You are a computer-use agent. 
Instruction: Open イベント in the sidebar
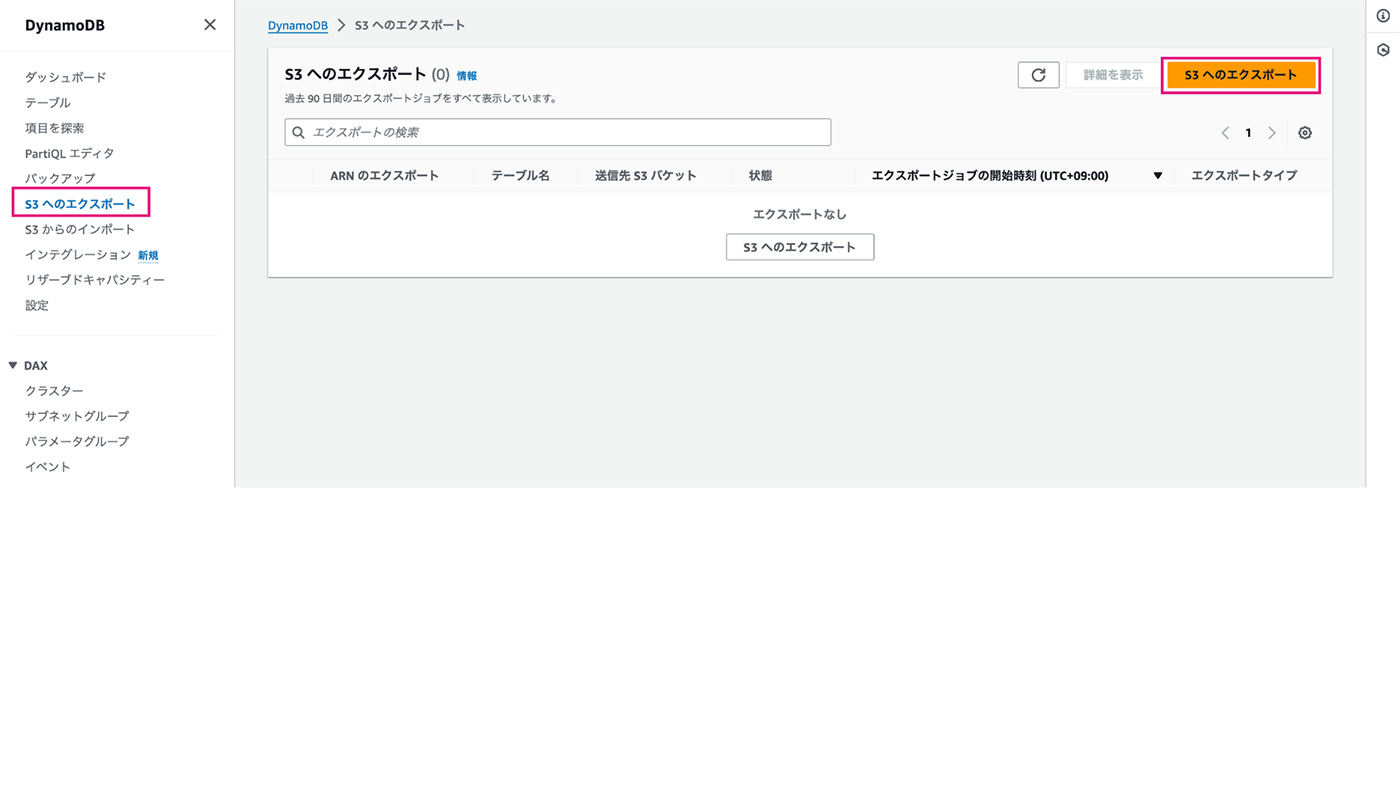tap(48, 467)
